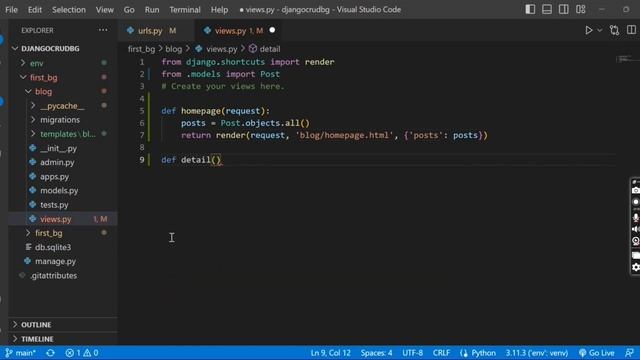
Task: Open tests.py file
Action: [x=54, y=205]
